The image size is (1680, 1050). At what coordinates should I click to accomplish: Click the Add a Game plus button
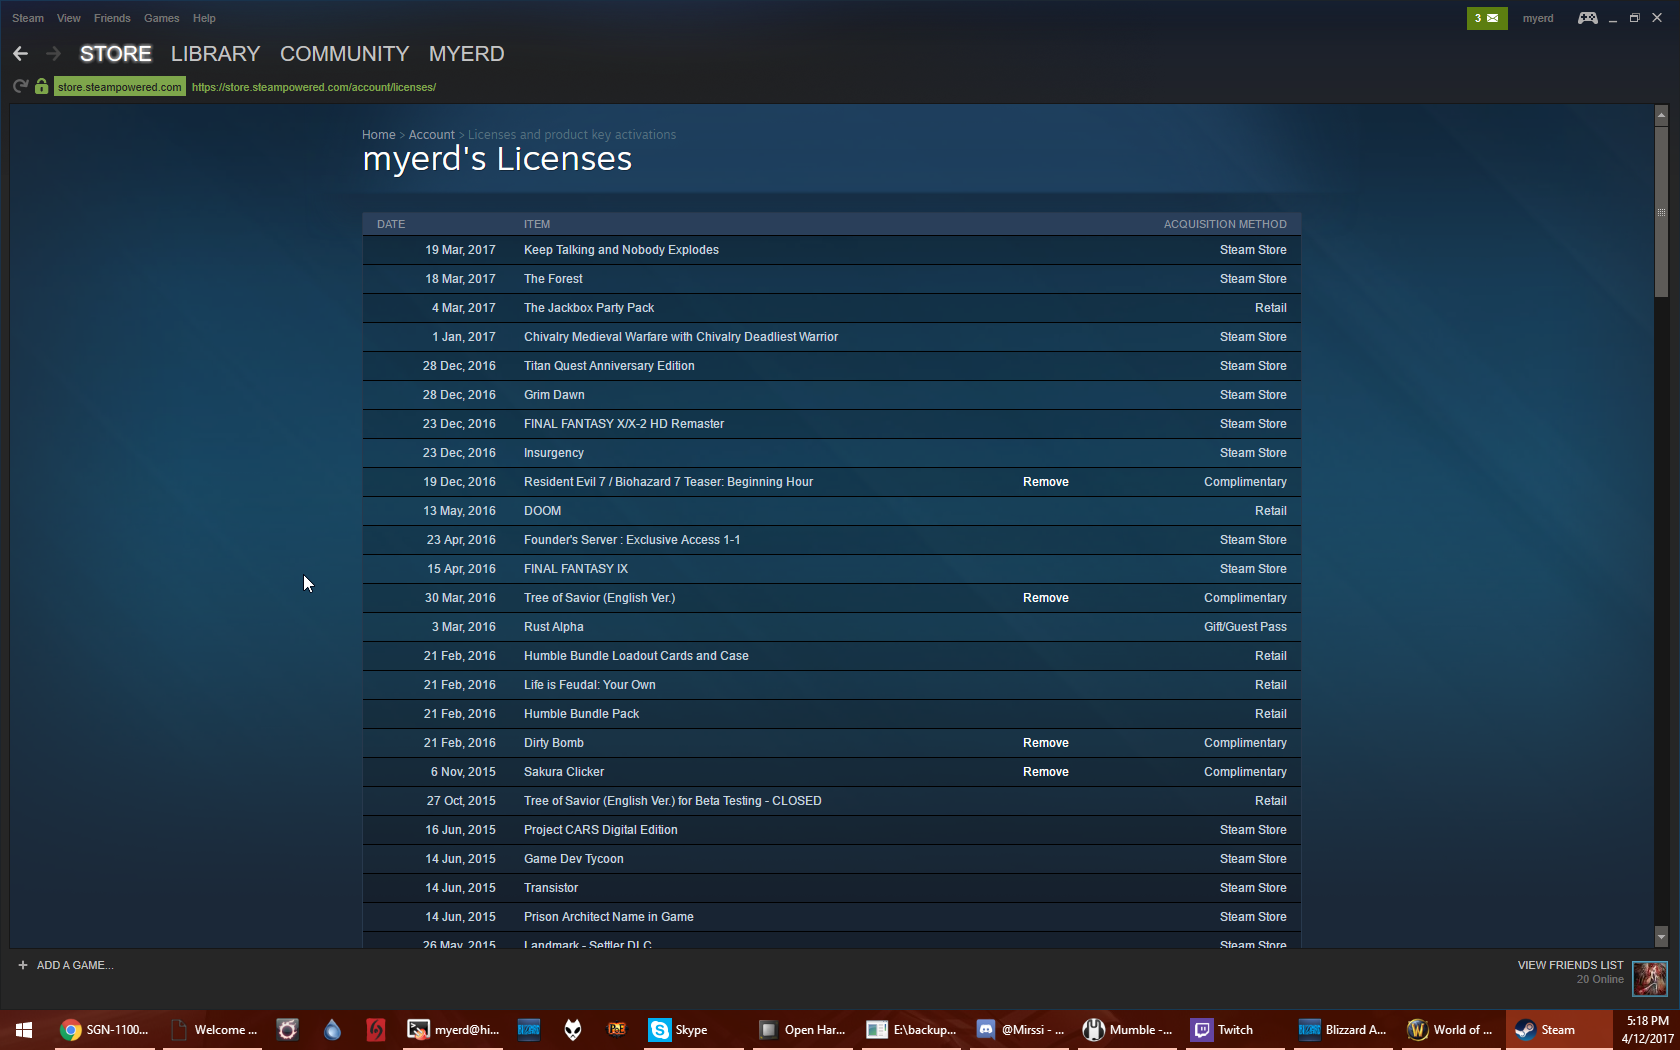tap(23, 965)
